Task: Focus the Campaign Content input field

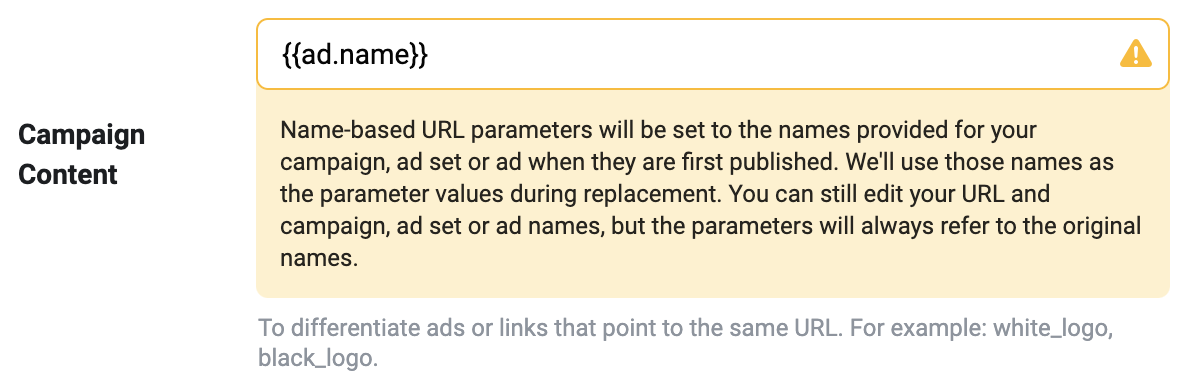Action: (712, 54)
